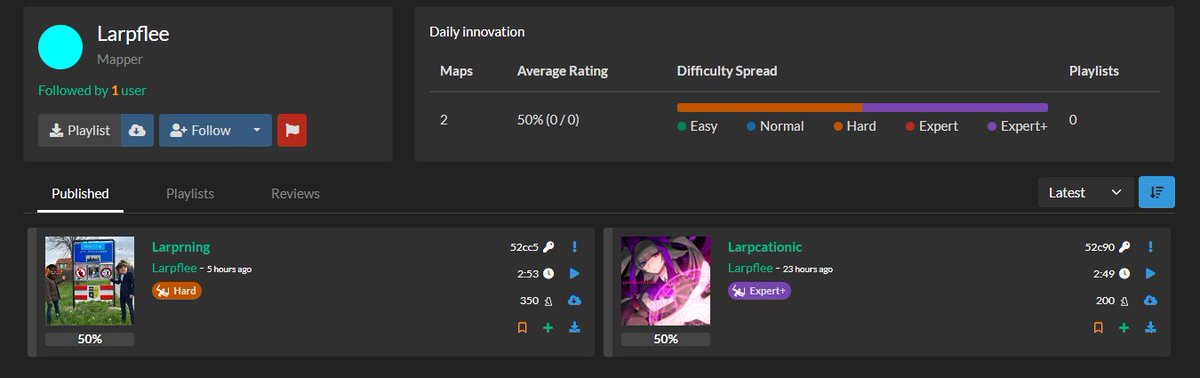Click one-click install cloud icon for Larpcationic
This screenshot has width=1200, height=378.
[x=1151, y=300]
